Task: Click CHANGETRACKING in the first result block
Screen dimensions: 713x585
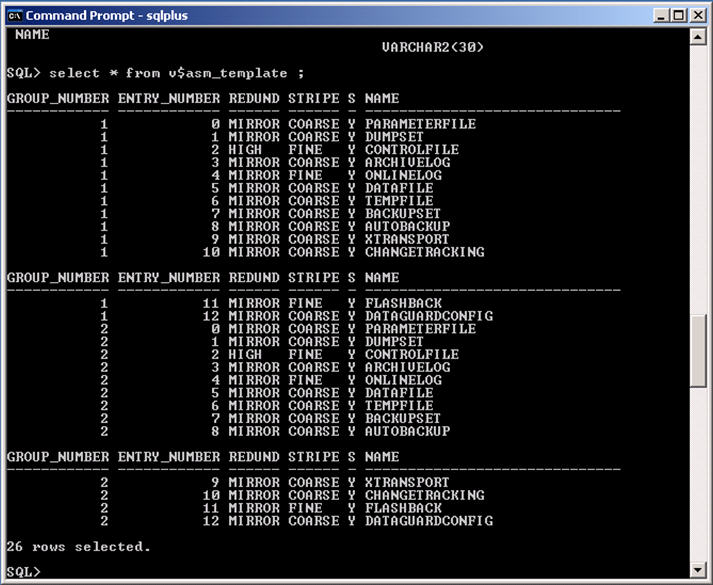Action: 424,252
